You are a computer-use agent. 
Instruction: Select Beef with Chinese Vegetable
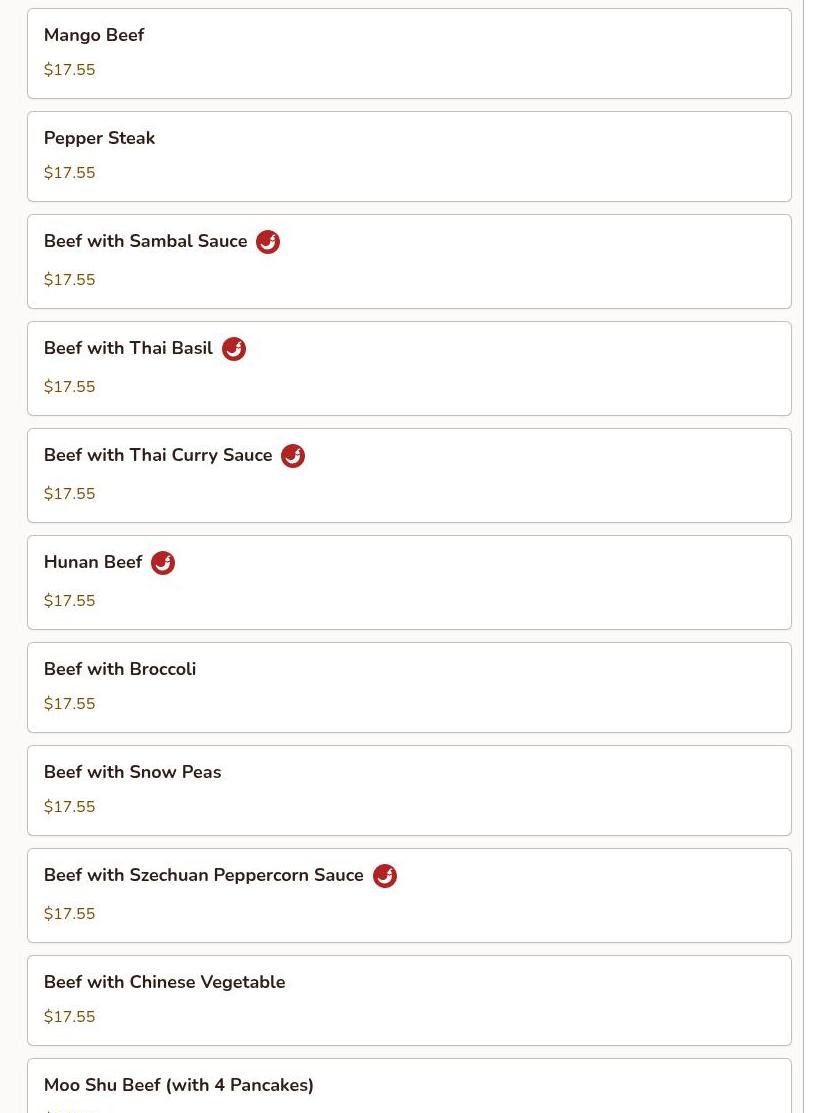pos(410,1001)
